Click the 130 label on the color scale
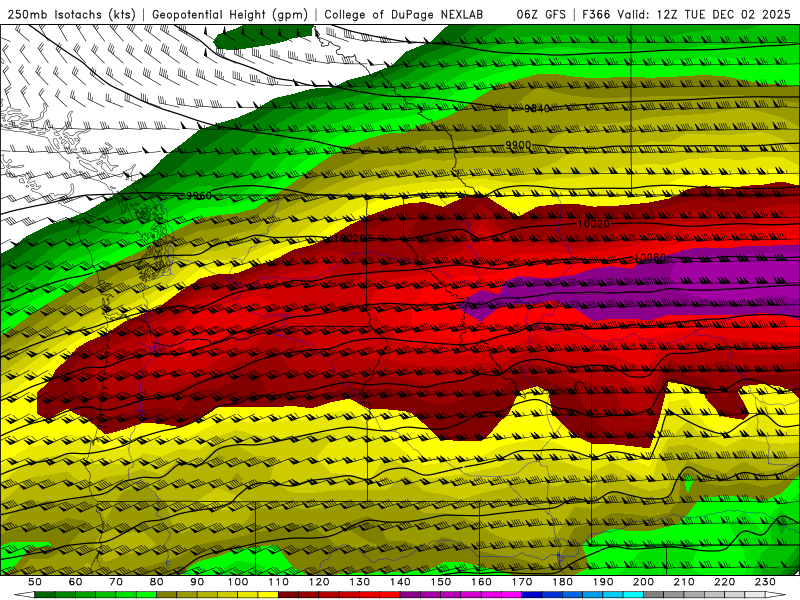Viewport: 800px width, 600px height. (x=360, y=582)
